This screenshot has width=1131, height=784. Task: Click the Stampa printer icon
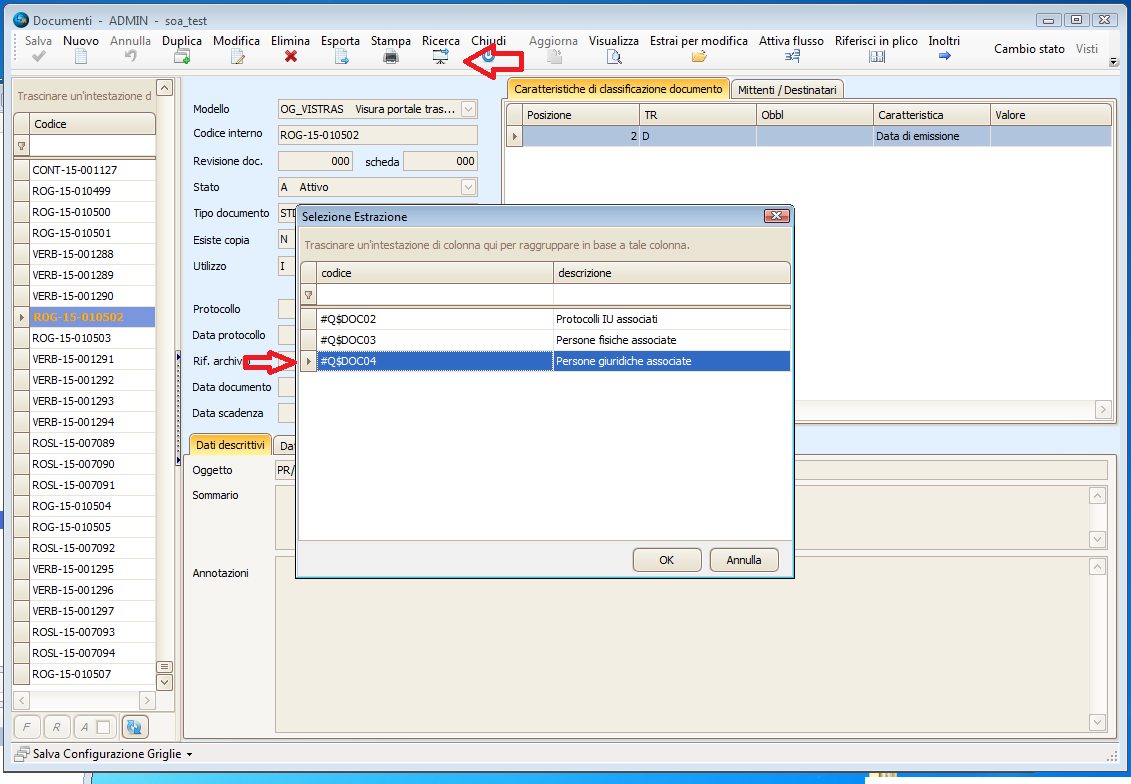pos(391,57)
